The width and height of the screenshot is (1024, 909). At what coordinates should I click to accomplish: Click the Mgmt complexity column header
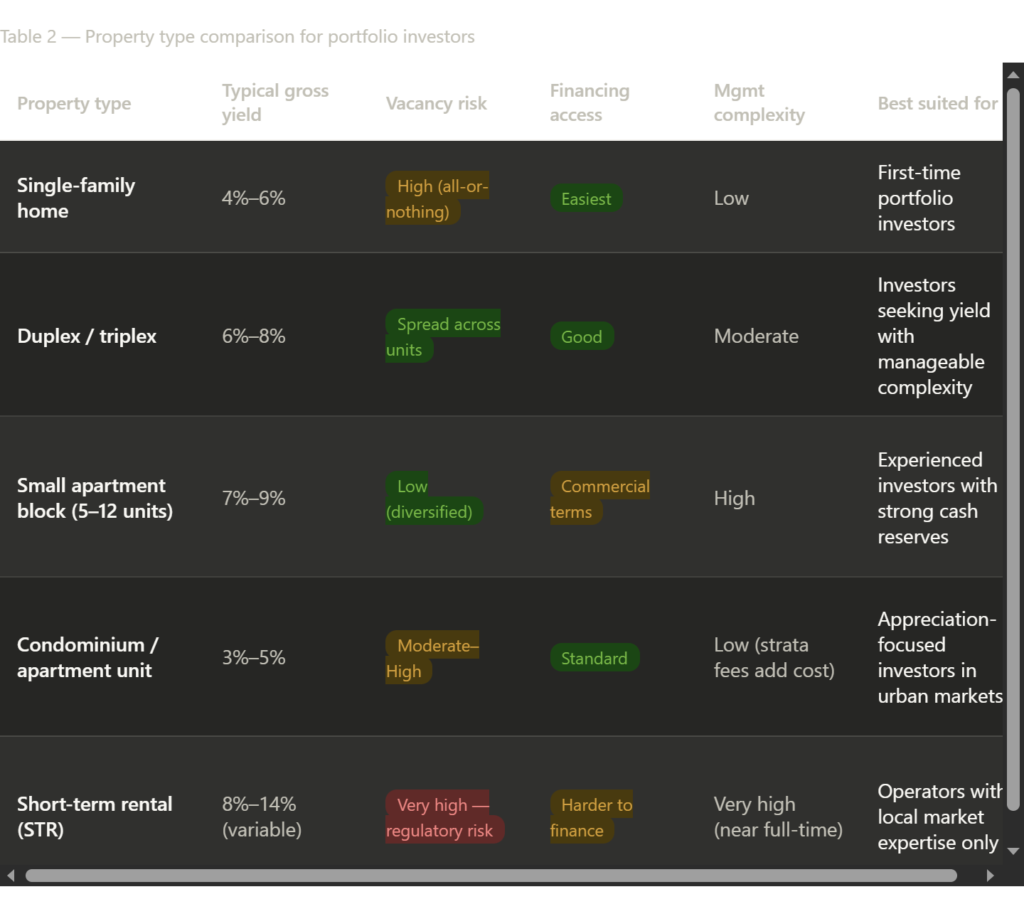click(759, 103)
